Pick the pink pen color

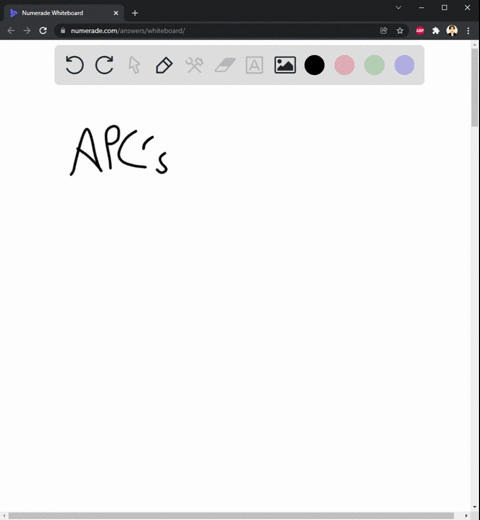point(344,65)
